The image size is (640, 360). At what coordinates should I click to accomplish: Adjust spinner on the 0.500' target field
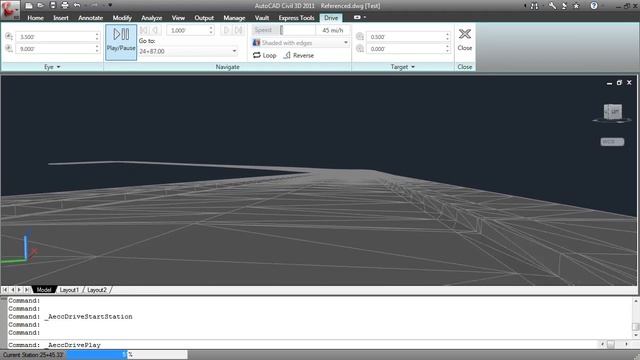[x=448, y=37]
